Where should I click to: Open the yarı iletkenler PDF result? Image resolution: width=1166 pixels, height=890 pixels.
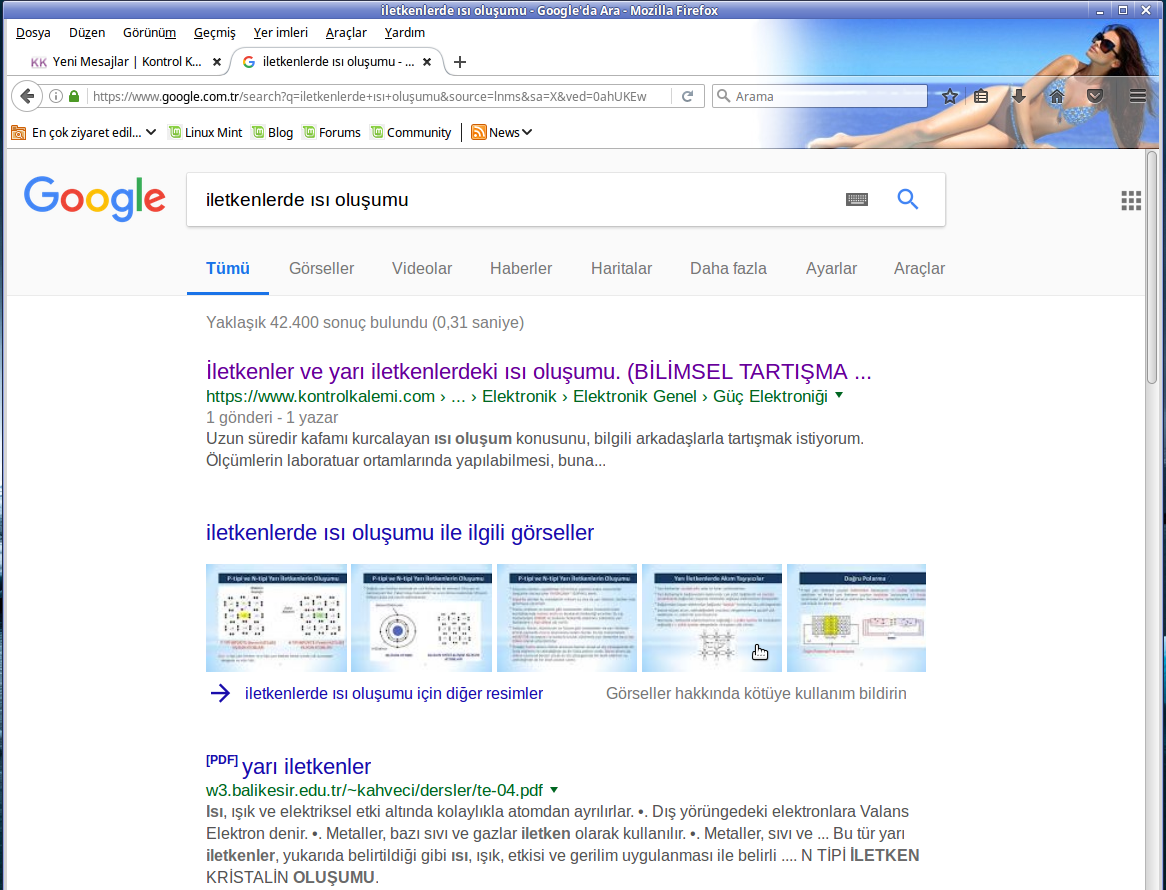coord(306,766)
